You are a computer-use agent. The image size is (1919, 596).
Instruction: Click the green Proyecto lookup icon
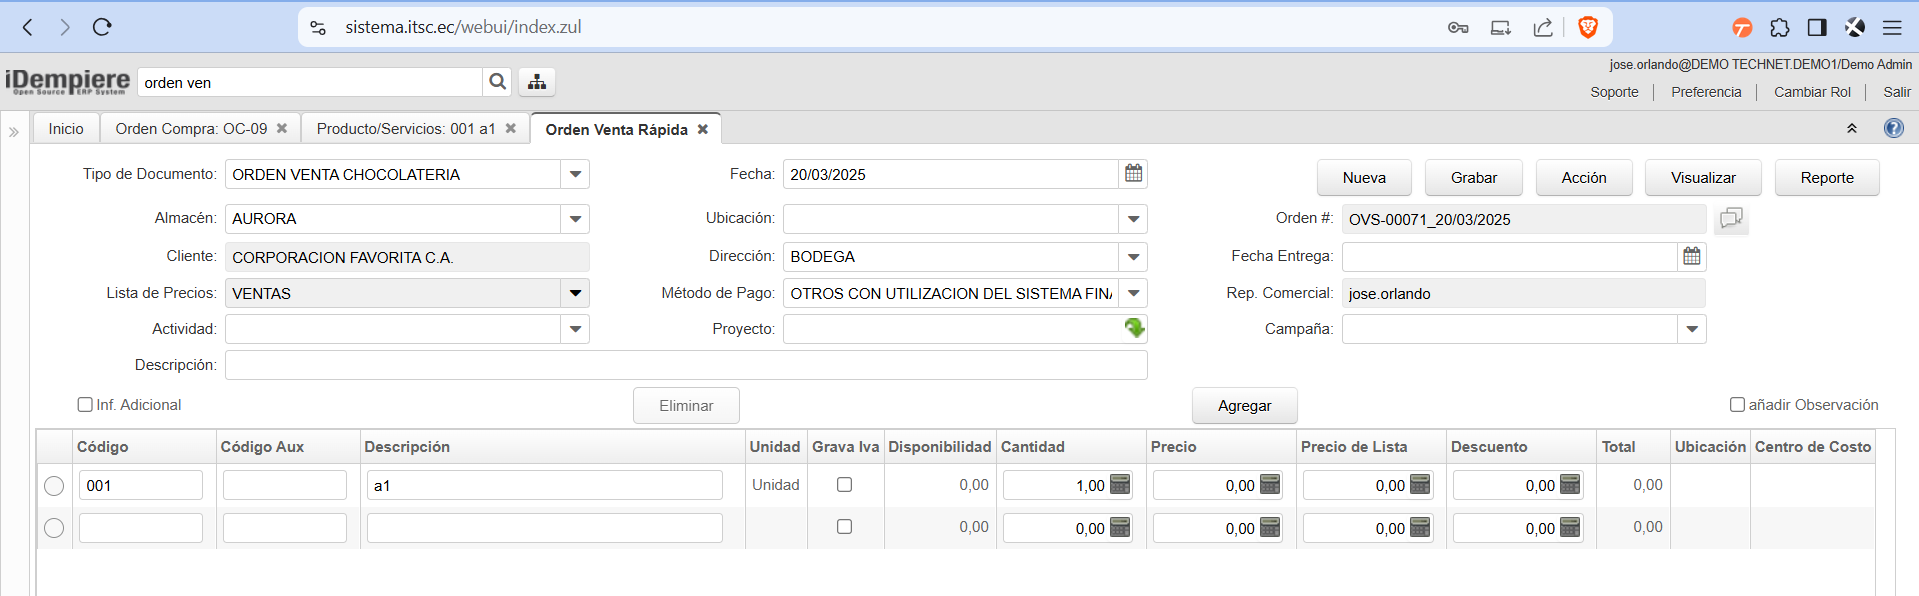(1134, 328)
